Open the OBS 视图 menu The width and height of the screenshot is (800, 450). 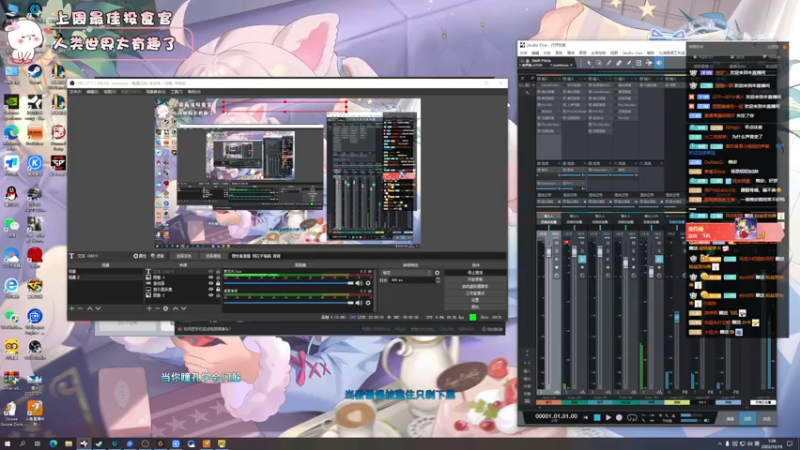point(110,92)
